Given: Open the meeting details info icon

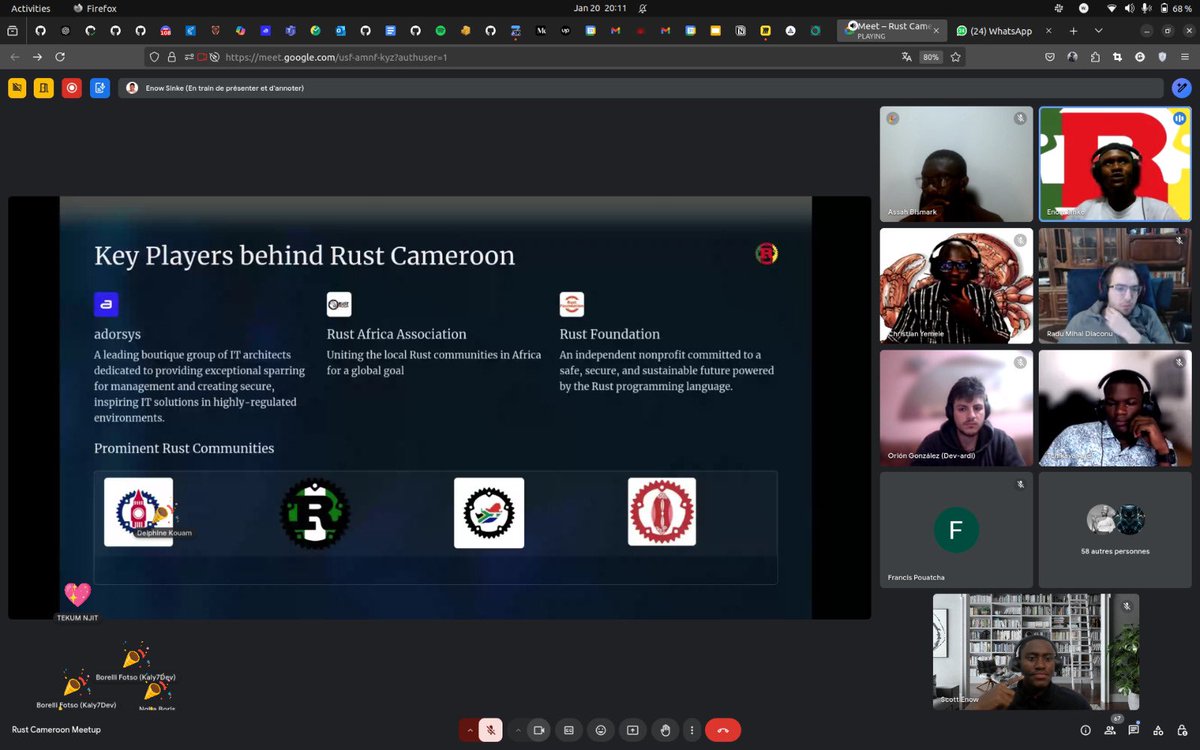Looking at the screenshot, I should point(1086,730).
